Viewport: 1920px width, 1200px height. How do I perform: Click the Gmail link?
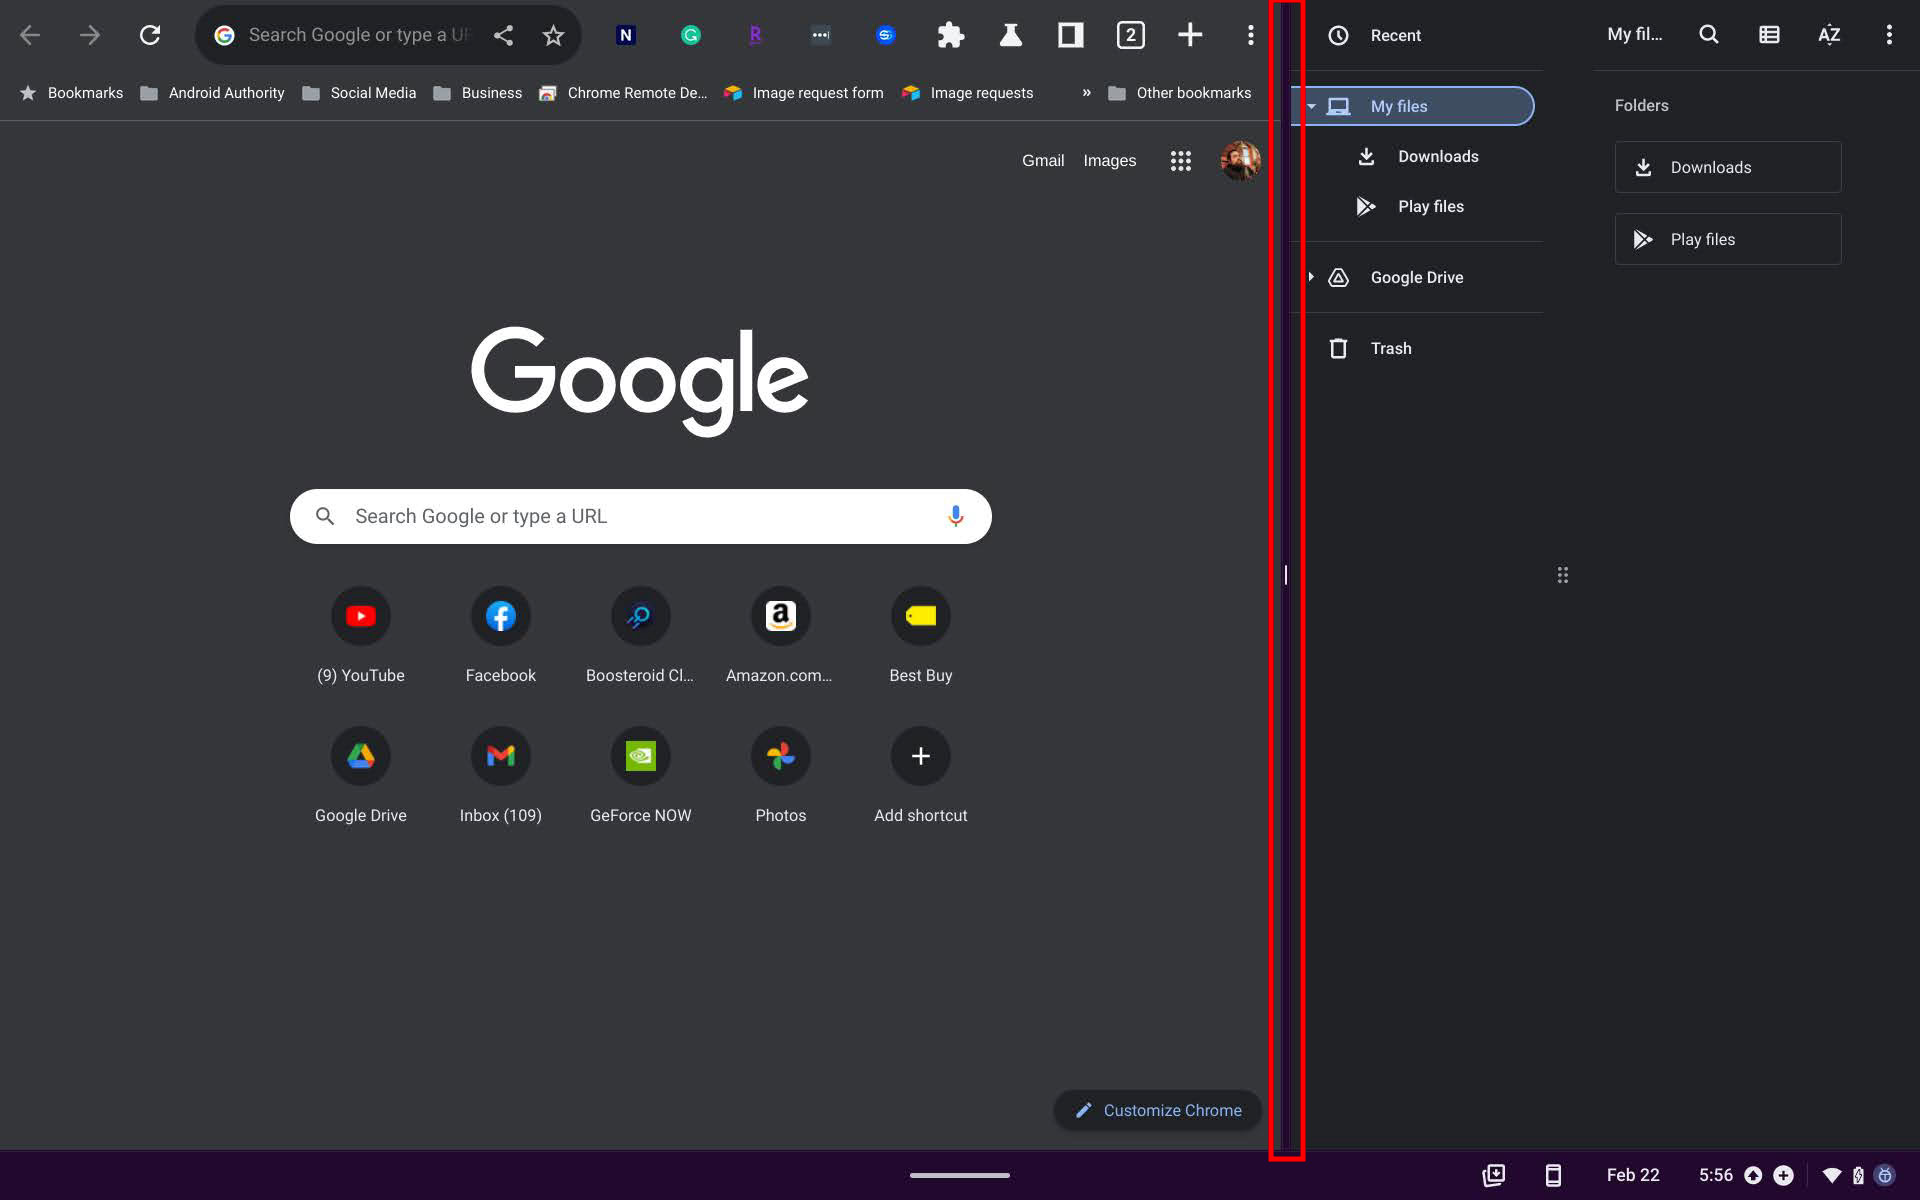point(1042,161)
